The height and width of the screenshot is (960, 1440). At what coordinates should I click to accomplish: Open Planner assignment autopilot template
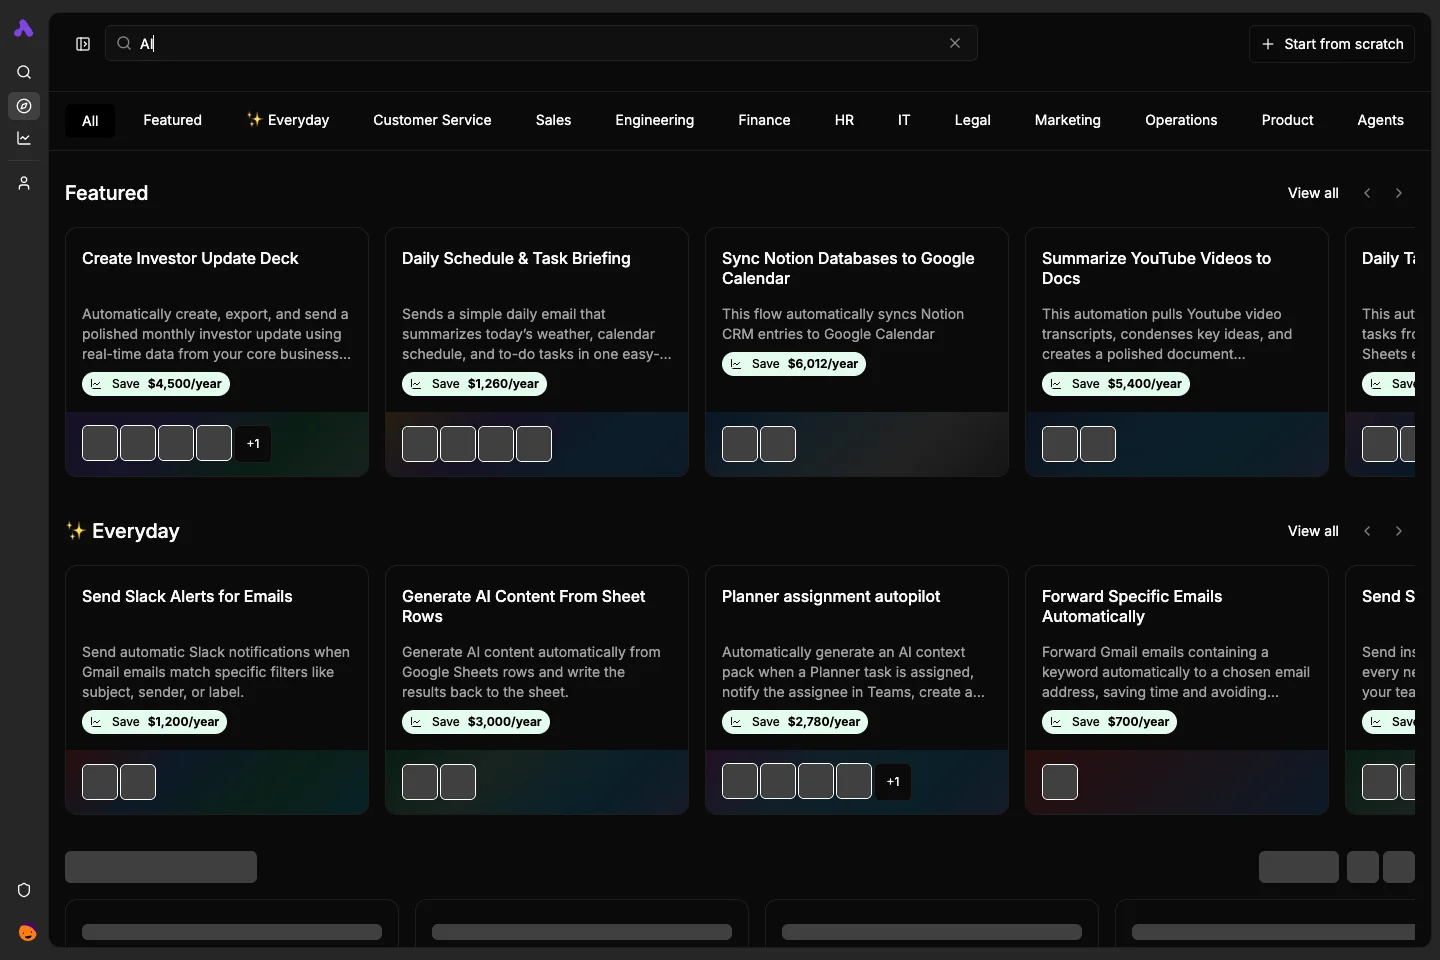point(857,690)
